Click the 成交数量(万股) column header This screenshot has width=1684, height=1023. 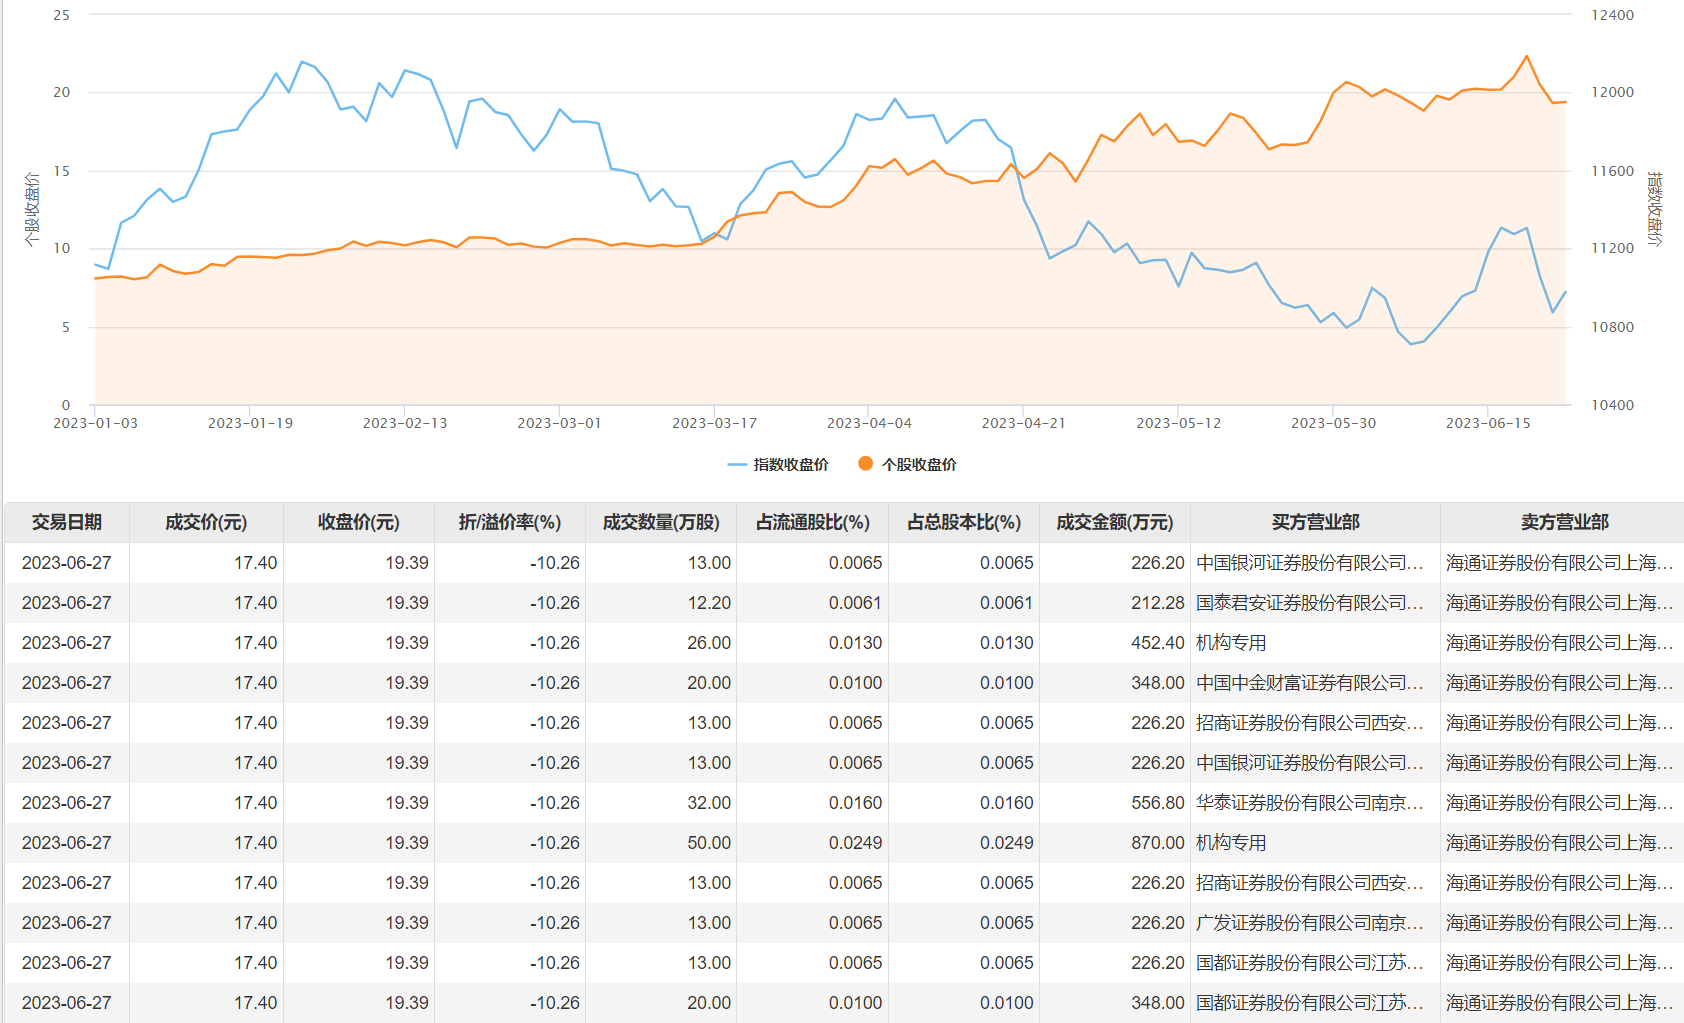coord(660,522)
